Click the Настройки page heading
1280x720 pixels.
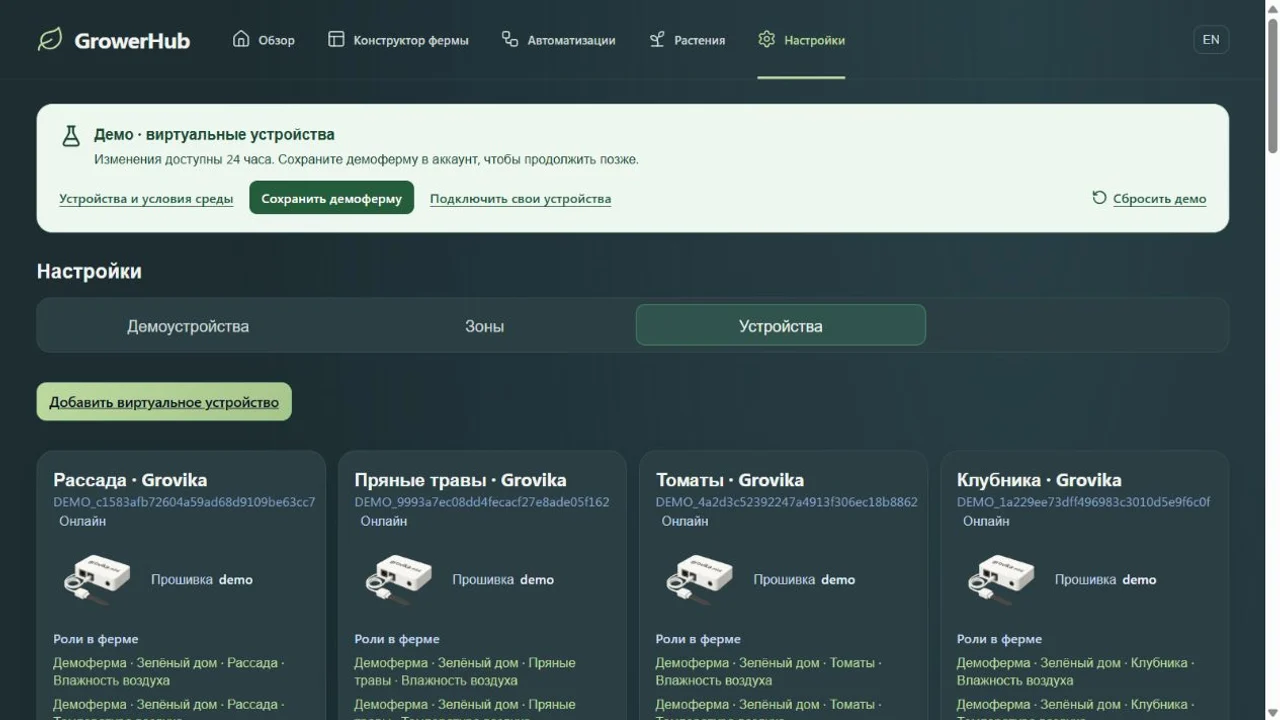pyautogui.click(x=89, y=271)
